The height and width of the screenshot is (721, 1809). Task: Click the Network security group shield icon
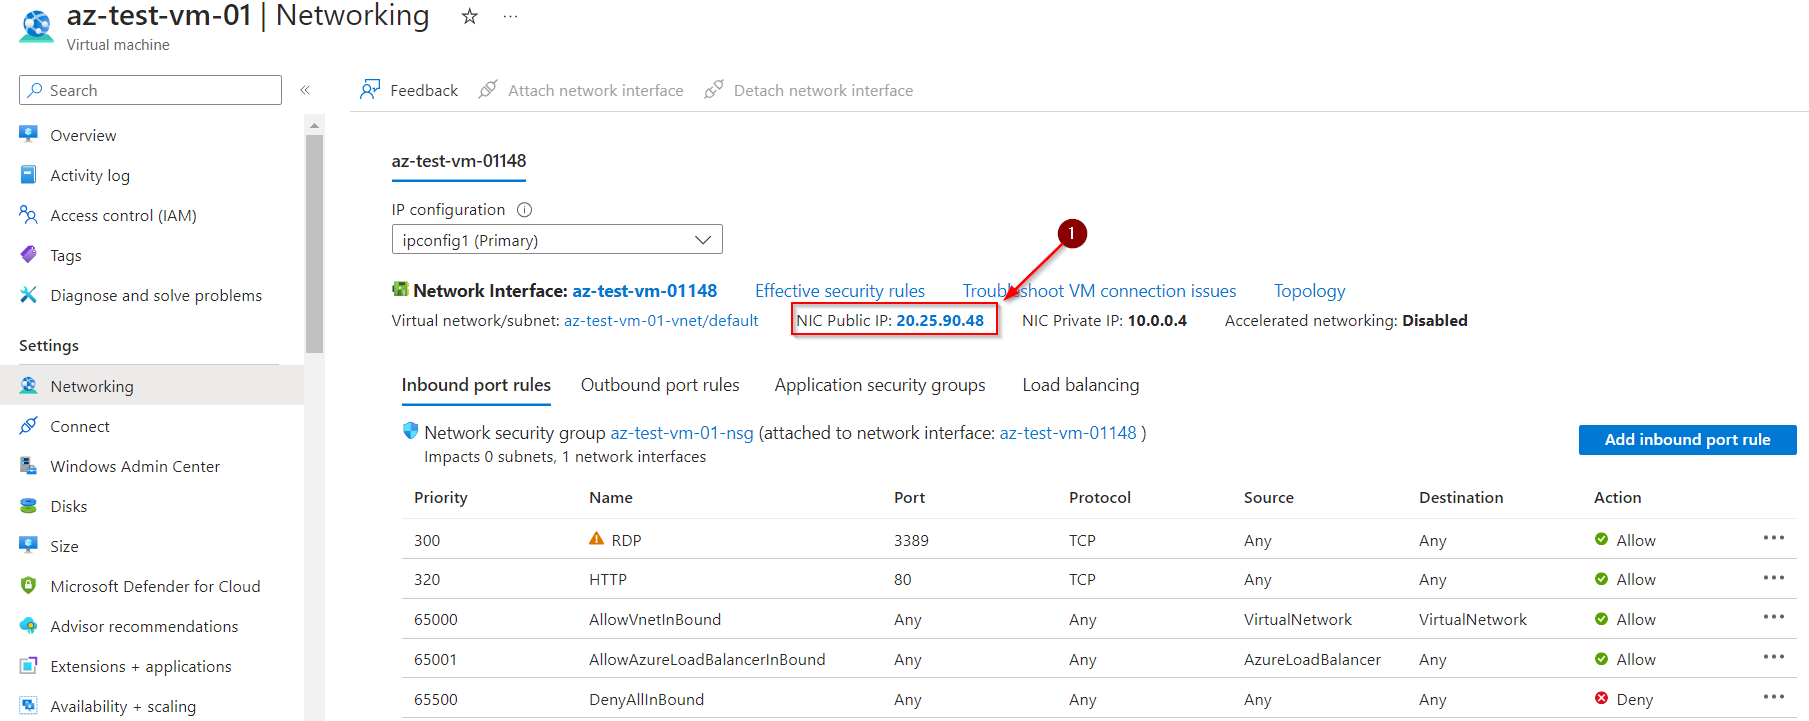pos(410,431)
